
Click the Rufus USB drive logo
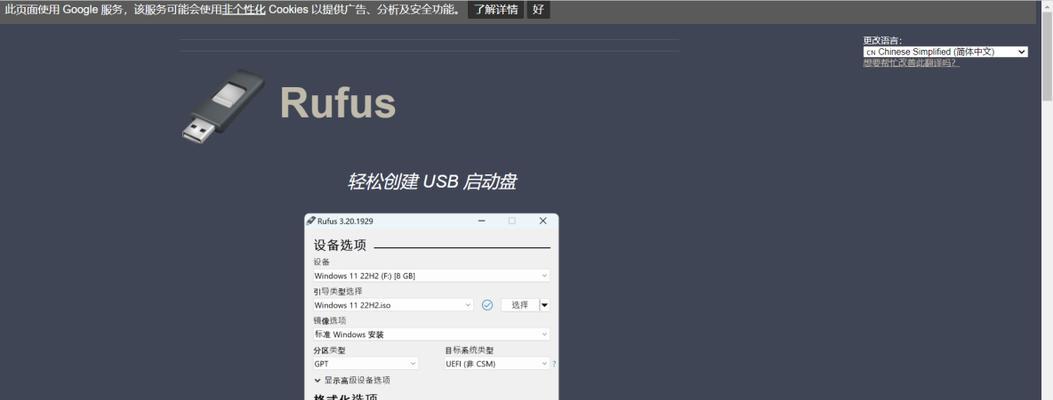pyautogui.click(x=223, y=106)
